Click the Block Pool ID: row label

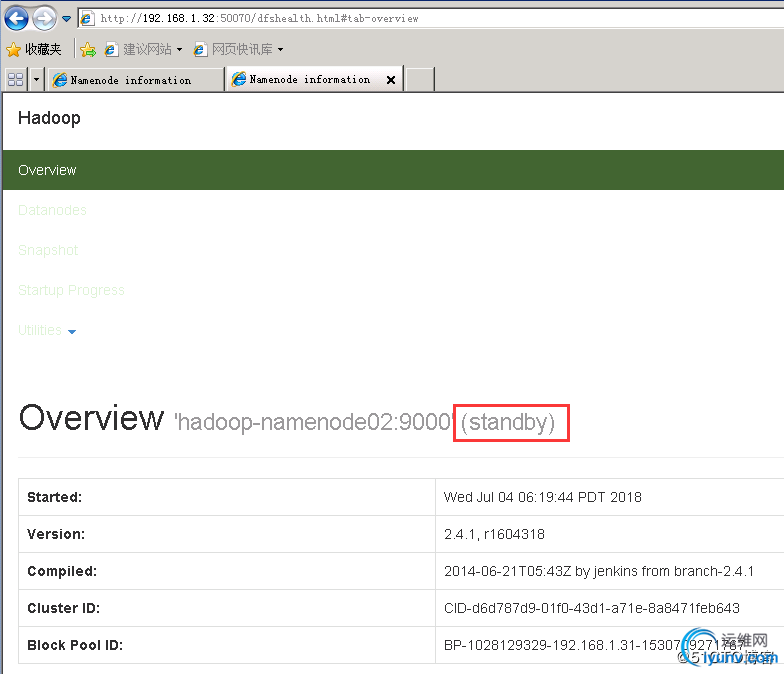[75, 645]
